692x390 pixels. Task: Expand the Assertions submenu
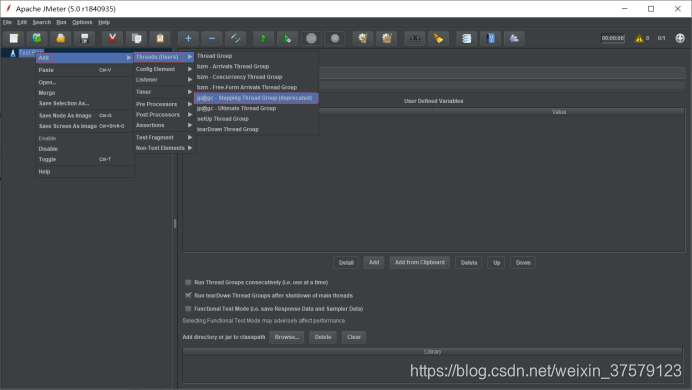tap(164, 125)
